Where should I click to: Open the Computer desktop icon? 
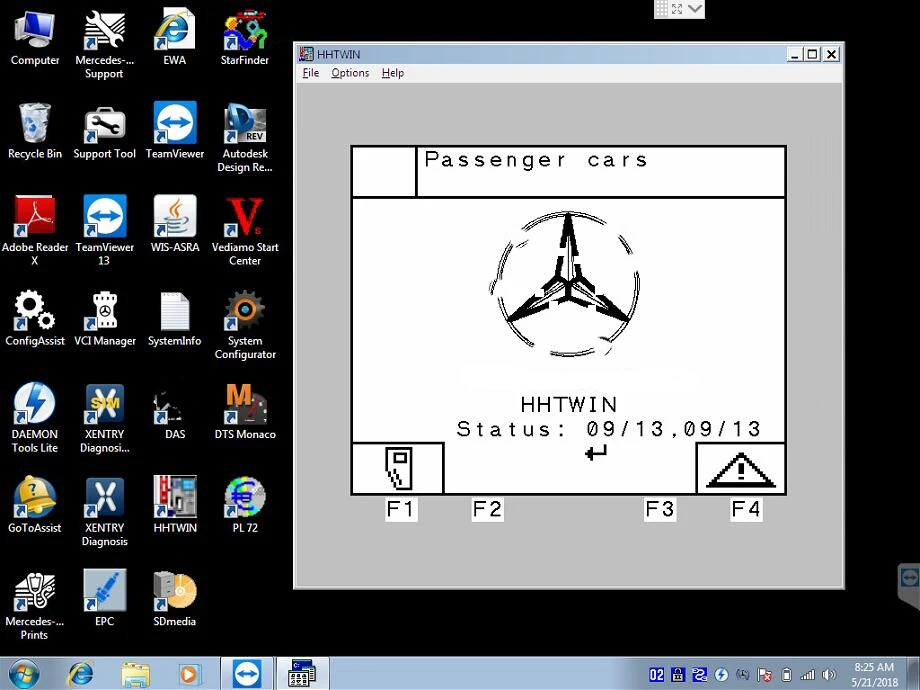[35, 38]
